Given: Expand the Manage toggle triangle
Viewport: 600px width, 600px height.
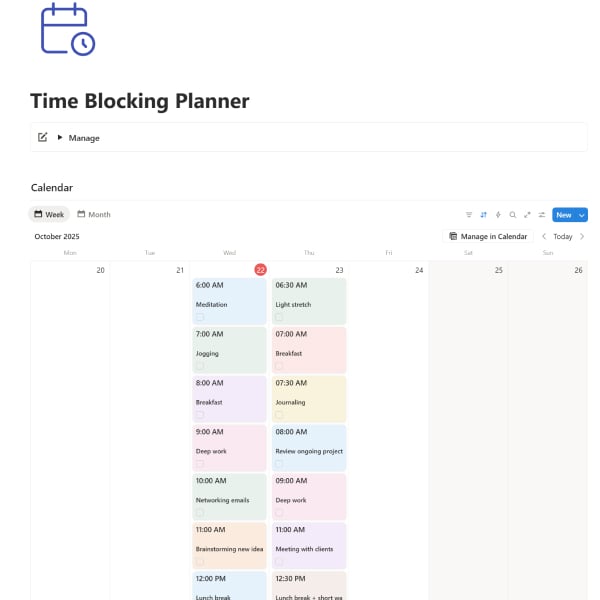Looking at the screenshot, I should tap(60, 137).
